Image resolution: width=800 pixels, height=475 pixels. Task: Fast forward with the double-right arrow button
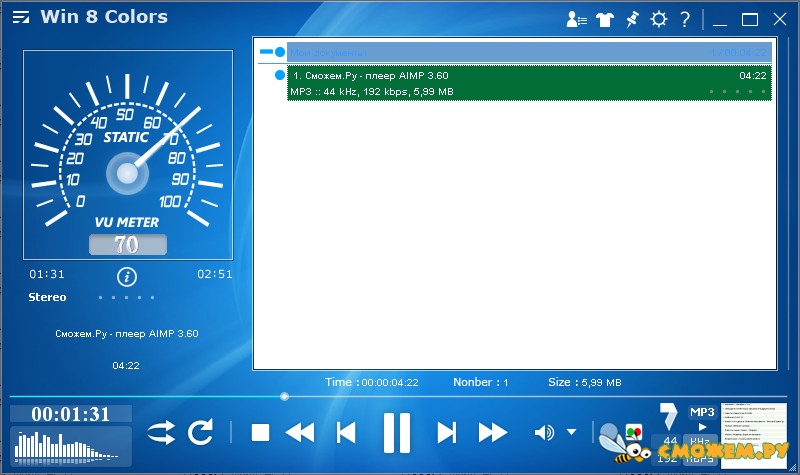point(493,433)
